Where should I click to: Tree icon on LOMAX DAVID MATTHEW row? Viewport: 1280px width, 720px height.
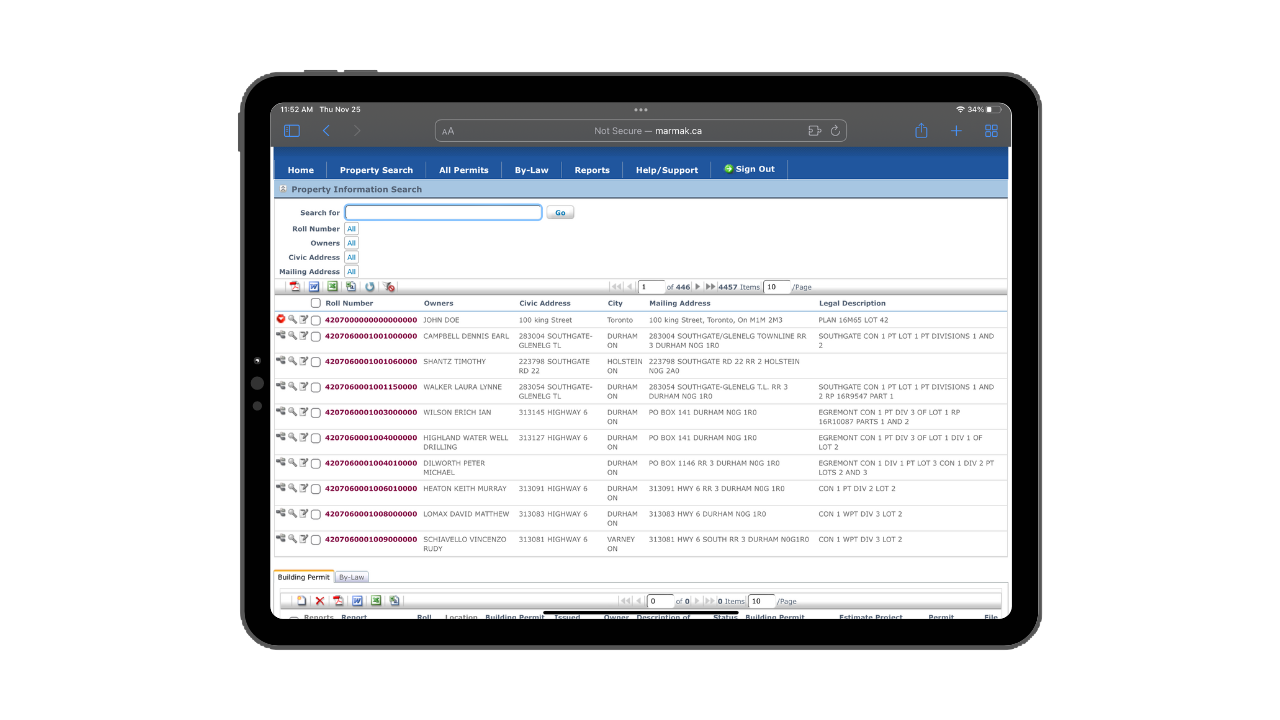click(281, 513)
